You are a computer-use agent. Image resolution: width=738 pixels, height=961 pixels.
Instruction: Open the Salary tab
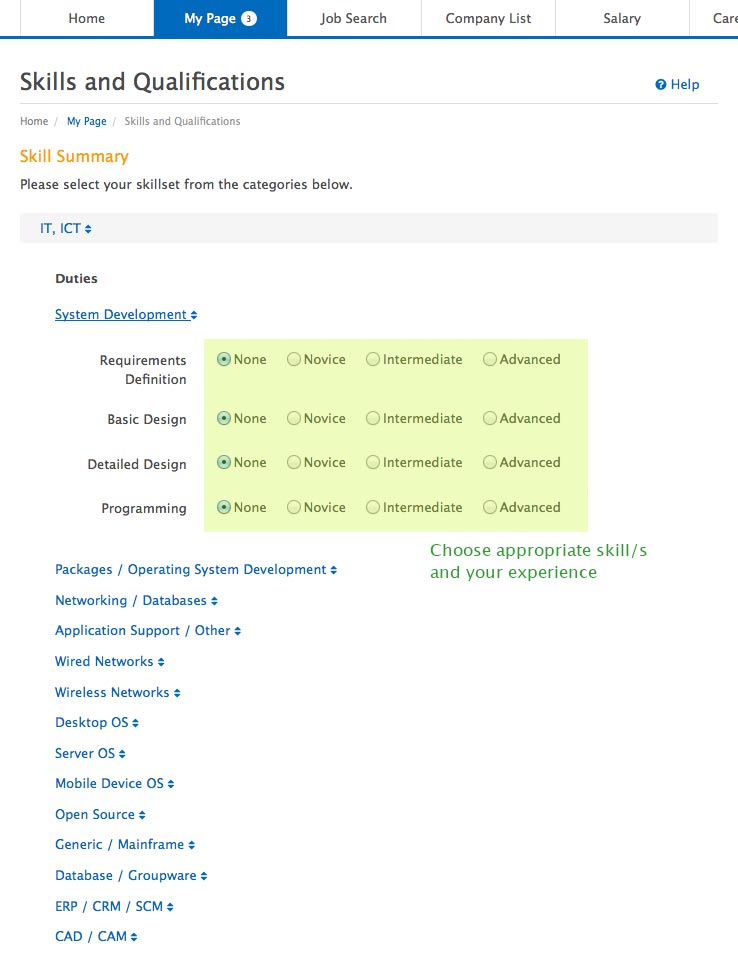click(x=622, y=18)
